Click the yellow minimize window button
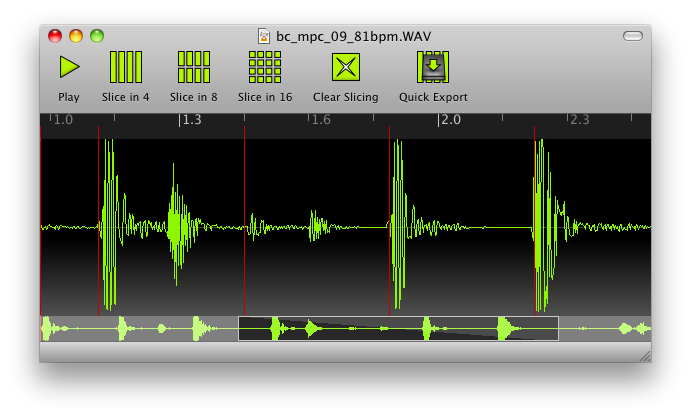 tap(76, 36)
